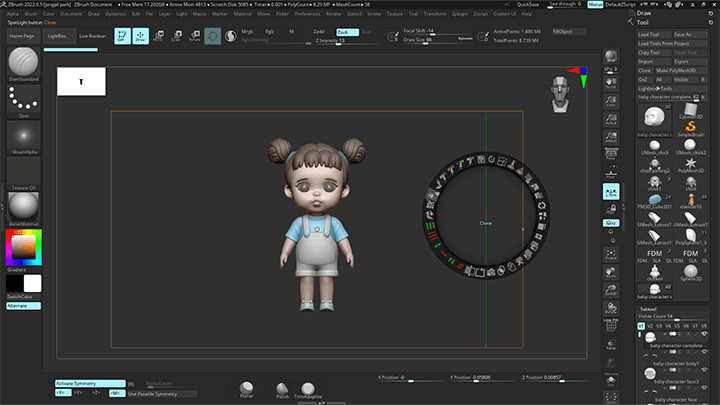Toggle Activate Symmetry
720x405 pixels.
(x=90, y=383)
